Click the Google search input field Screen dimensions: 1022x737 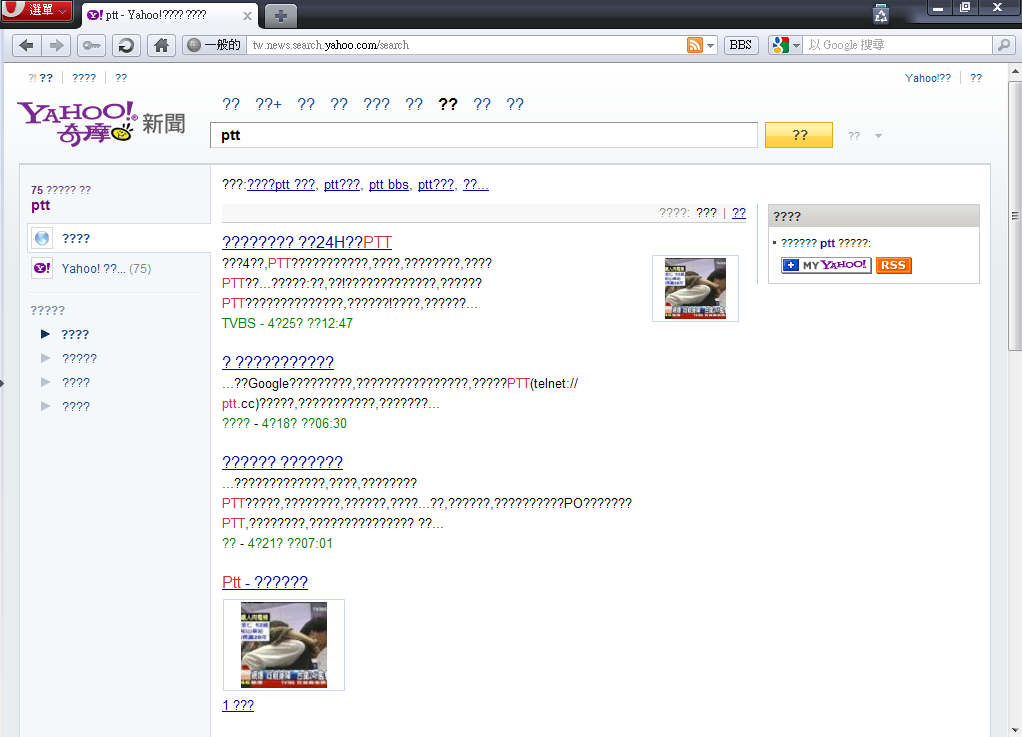coord(898,45)
